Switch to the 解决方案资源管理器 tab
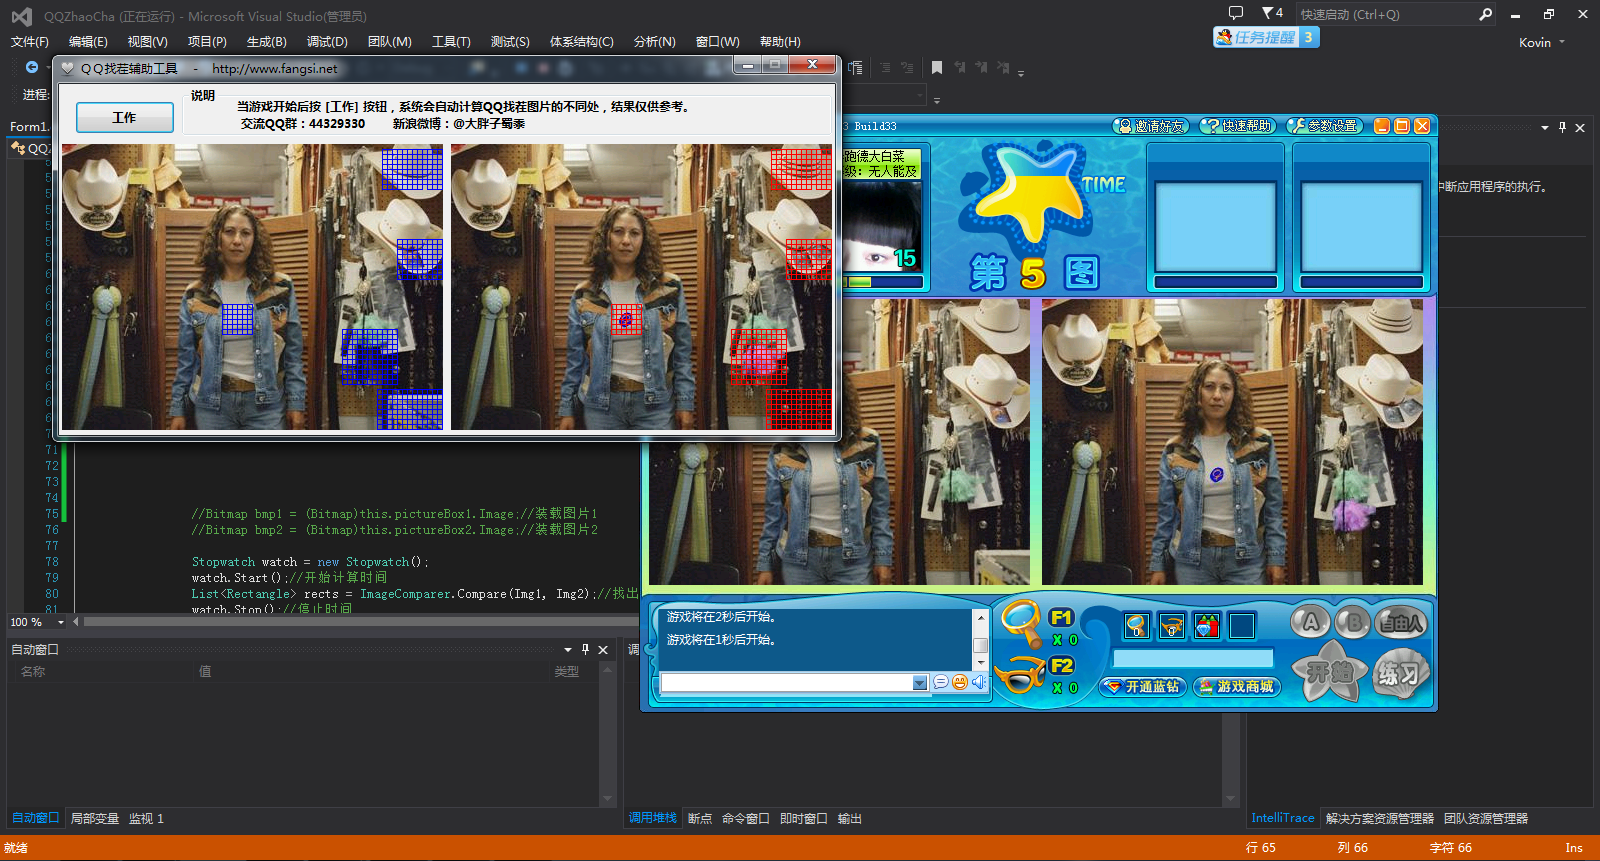Screen dimensions: 1600x861 click(x=1380, y=818)
